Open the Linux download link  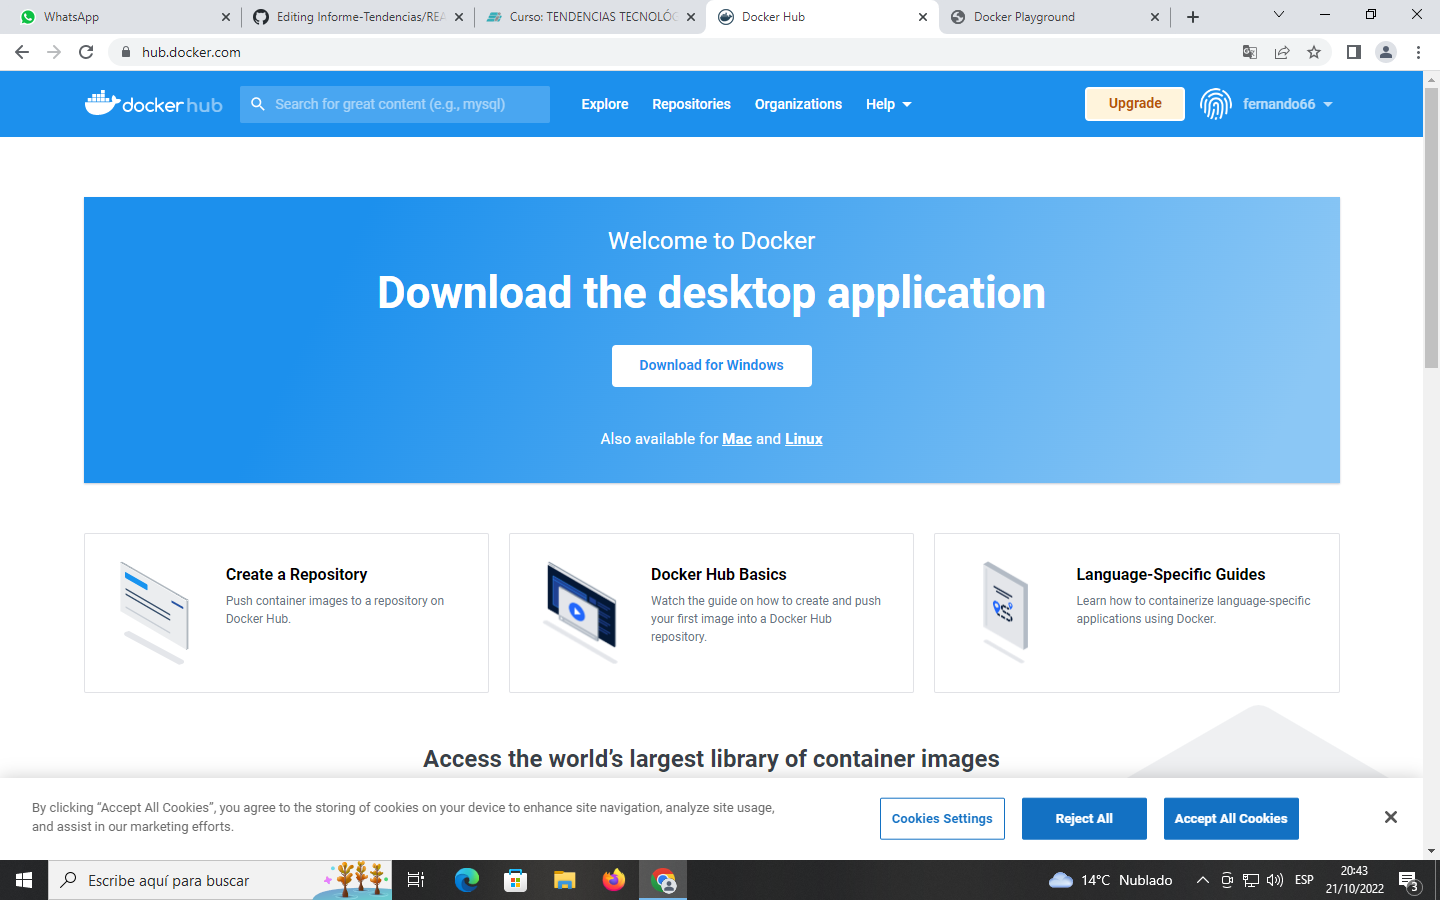pos(803,438)
